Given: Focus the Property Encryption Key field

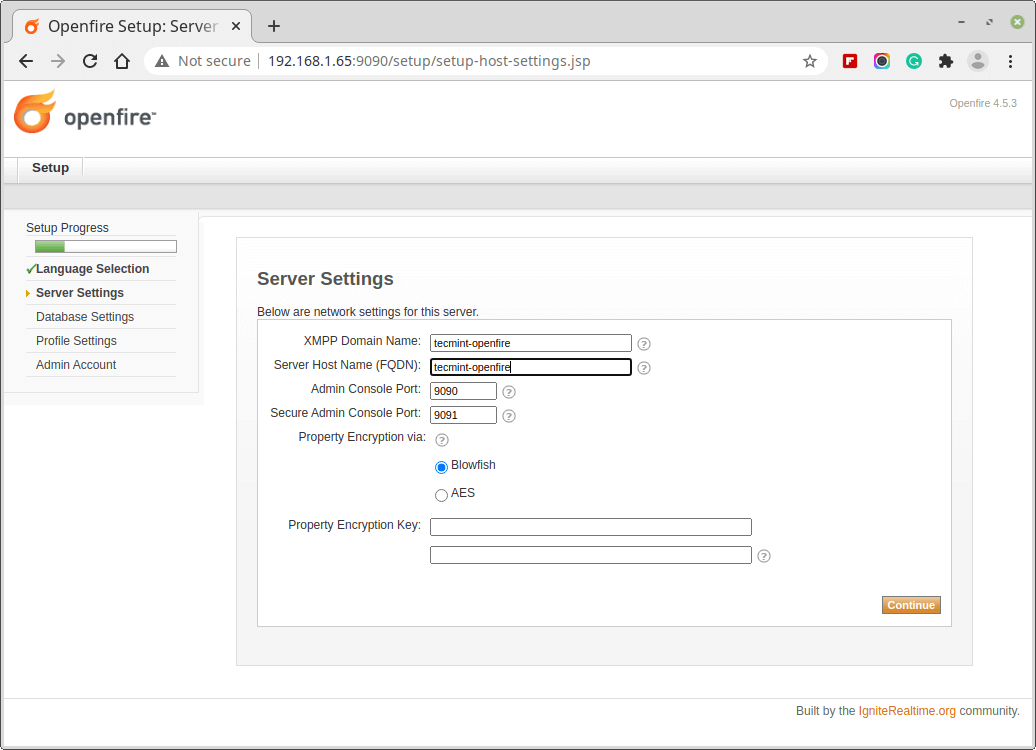Looking at the screenshot, I should [590, 527].
